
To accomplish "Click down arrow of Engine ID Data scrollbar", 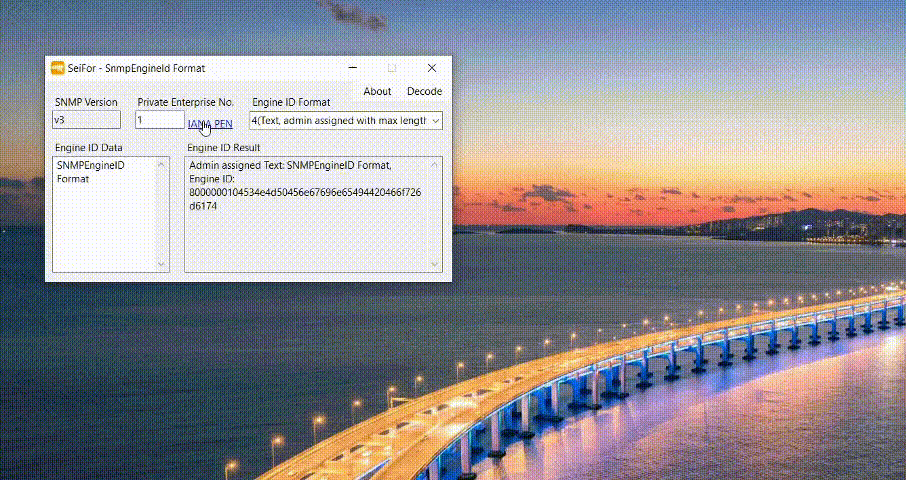I will click(161, 265).
